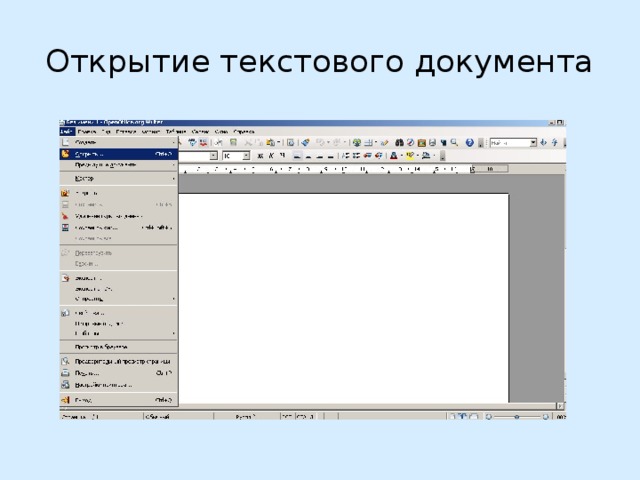Click the Файл (File) menu title
Viewport: 640px width, 480px height.
(67, 131)
